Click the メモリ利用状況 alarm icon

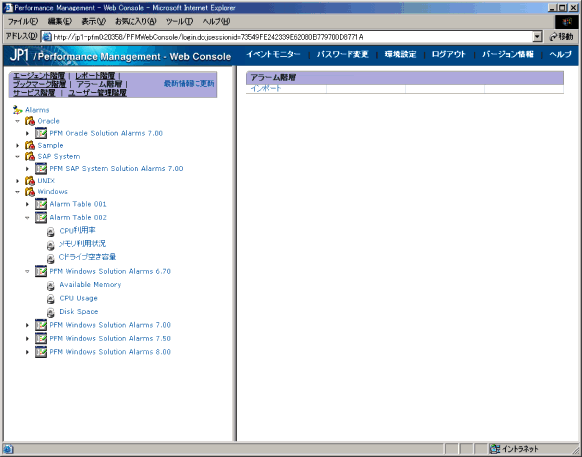click(51, 245)
